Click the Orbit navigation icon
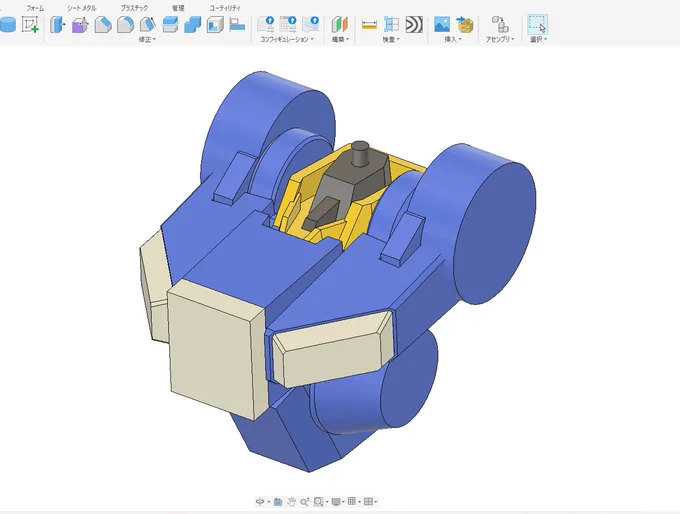This screenshot has width=680, height=514. coord(260,502)
